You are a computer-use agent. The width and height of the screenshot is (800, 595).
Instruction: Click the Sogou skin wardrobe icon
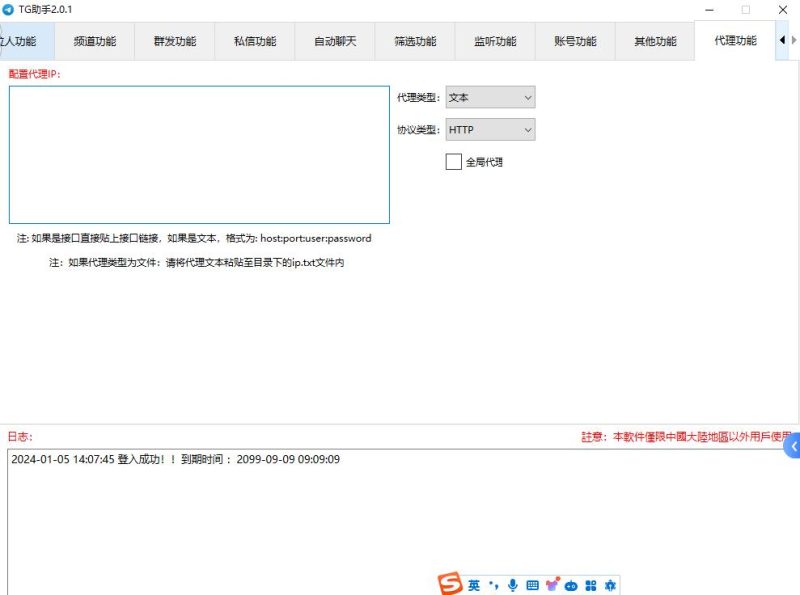[x=552, y=585]
